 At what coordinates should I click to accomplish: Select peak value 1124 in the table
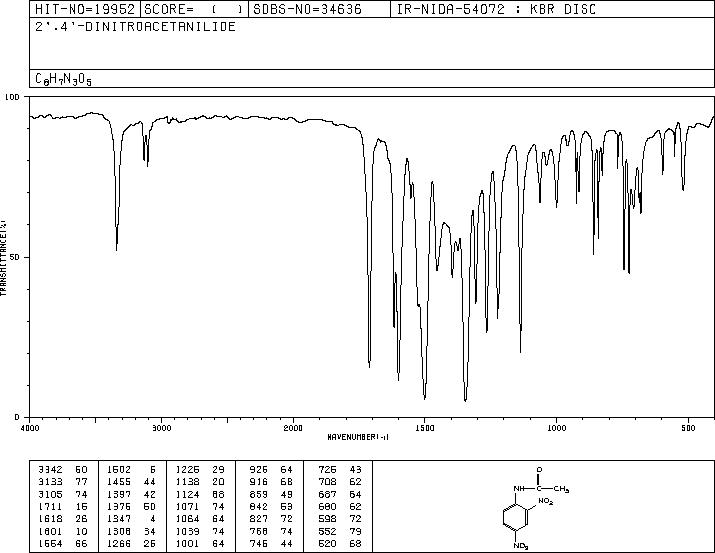coord(187,494)
